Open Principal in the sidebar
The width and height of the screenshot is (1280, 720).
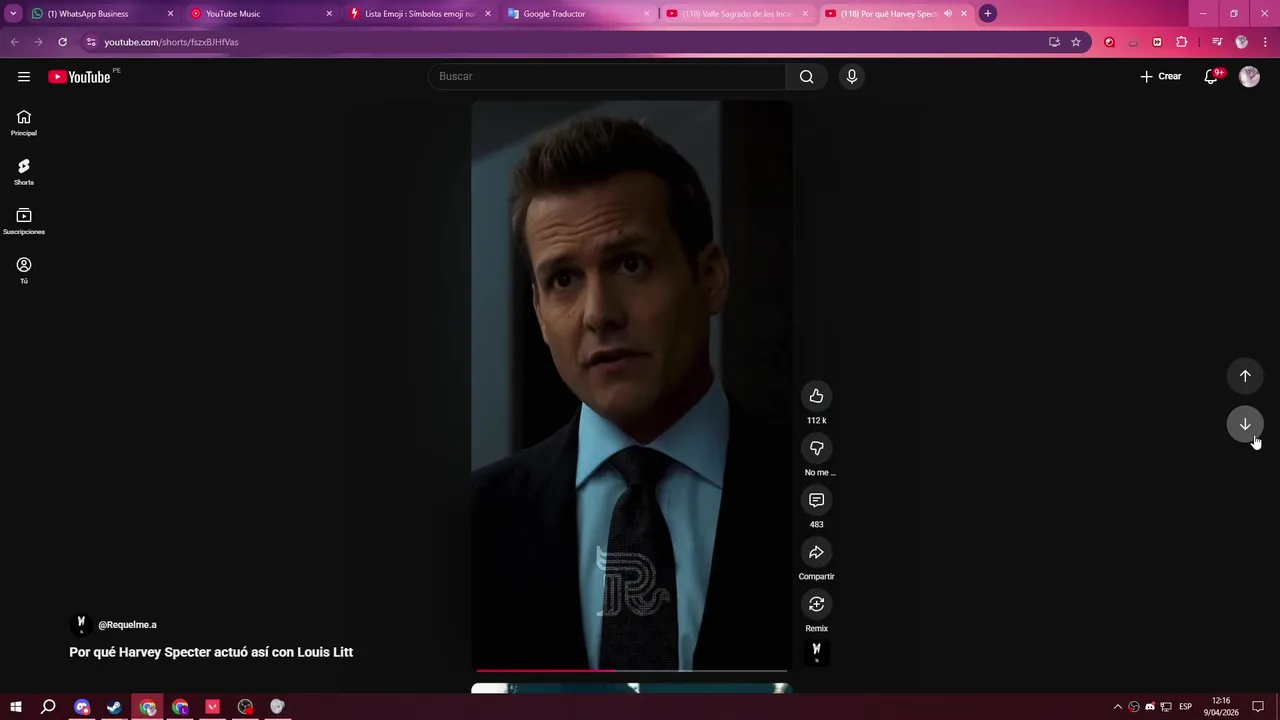click(24, 123)
